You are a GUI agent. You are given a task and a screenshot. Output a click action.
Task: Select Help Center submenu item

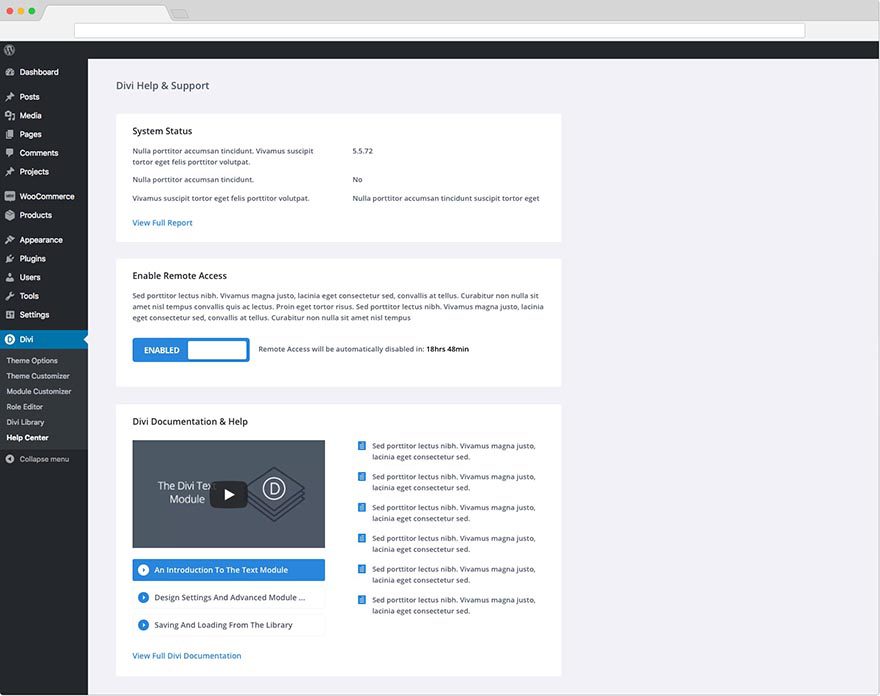pyautogui.click(x=28, y=438)
